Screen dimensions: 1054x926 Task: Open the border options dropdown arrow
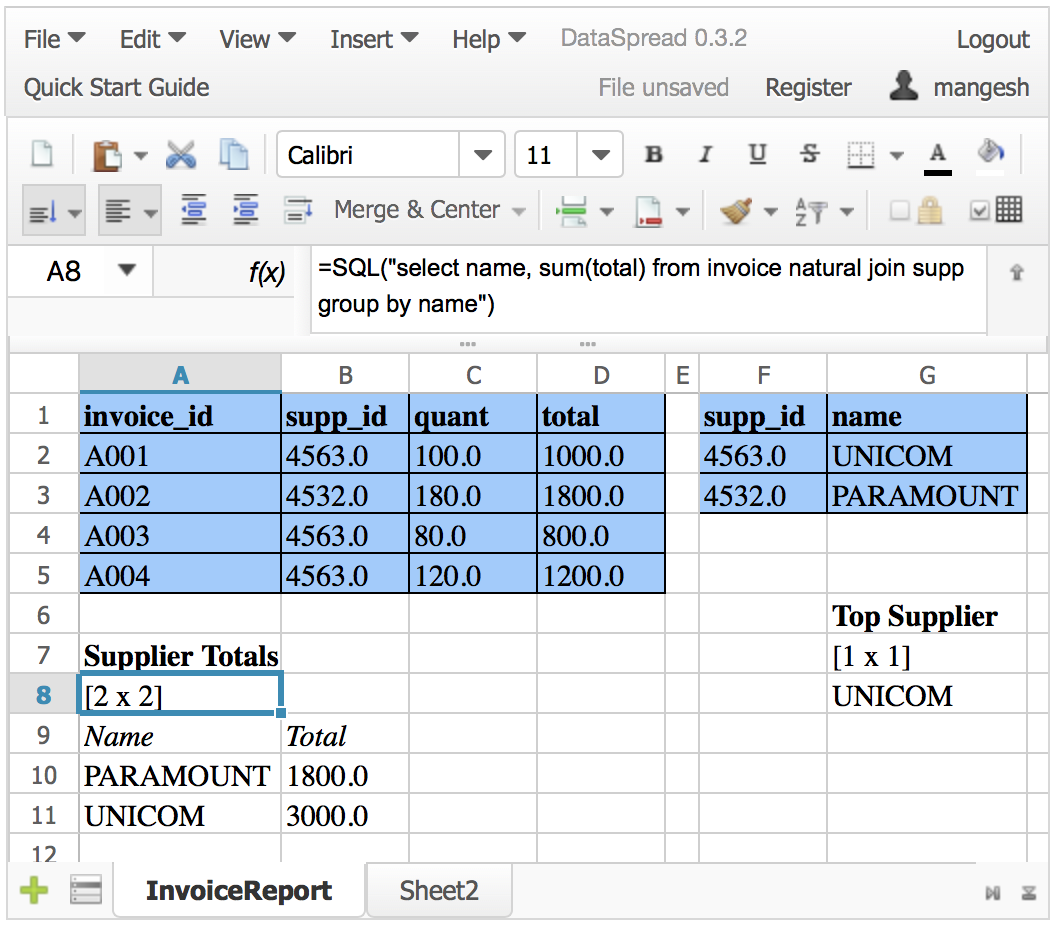(x=896, y=156)
